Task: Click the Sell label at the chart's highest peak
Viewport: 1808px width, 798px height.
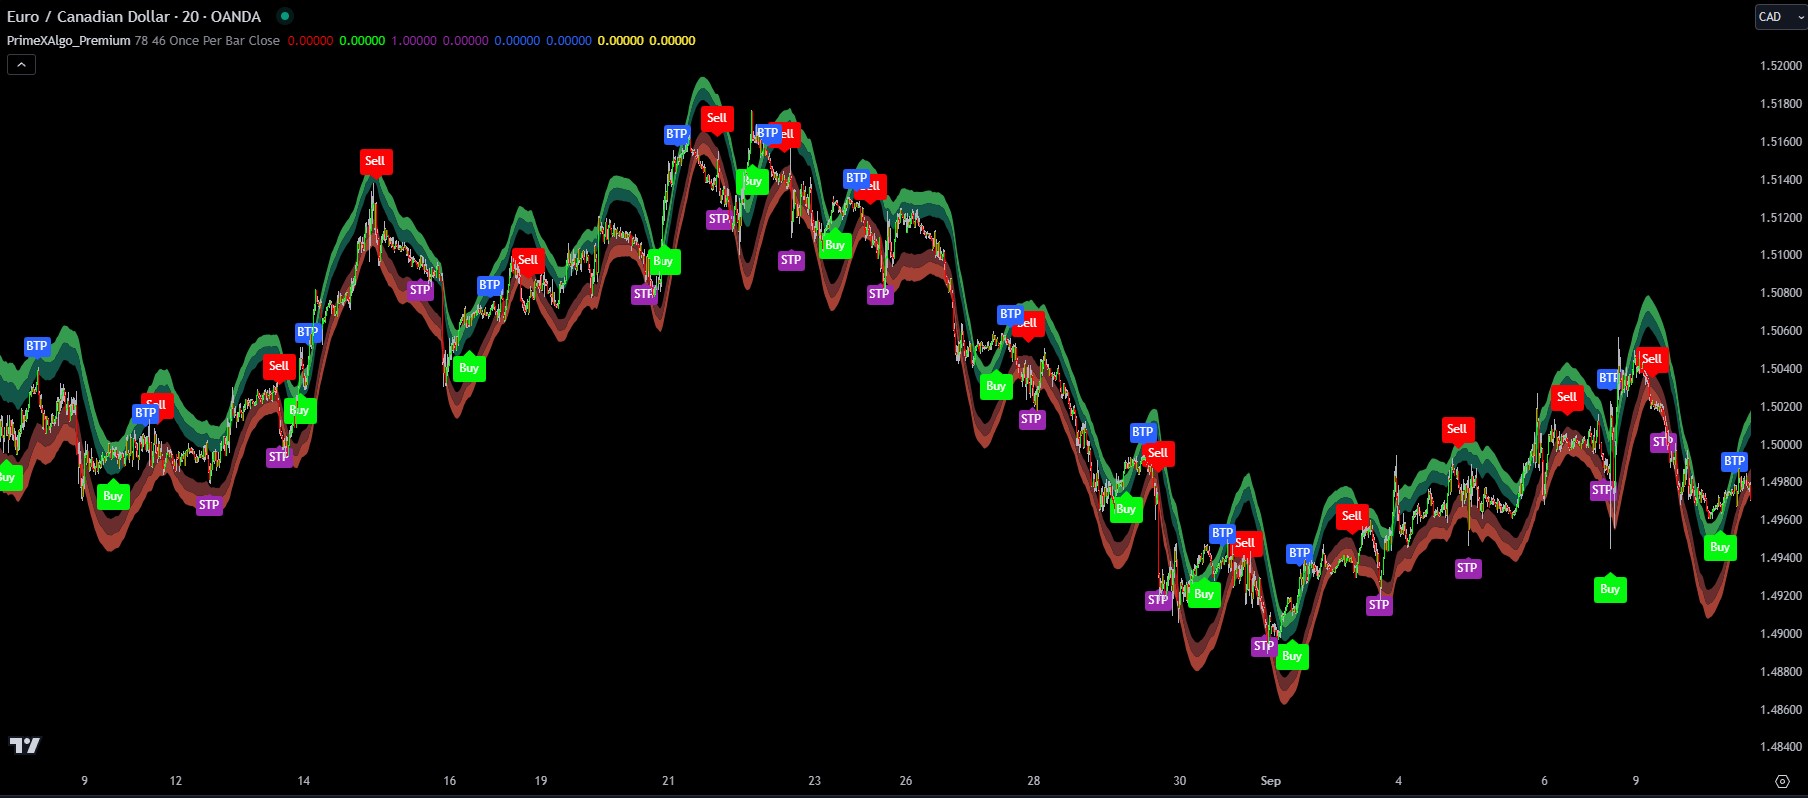Action: [x=717, y=118]
